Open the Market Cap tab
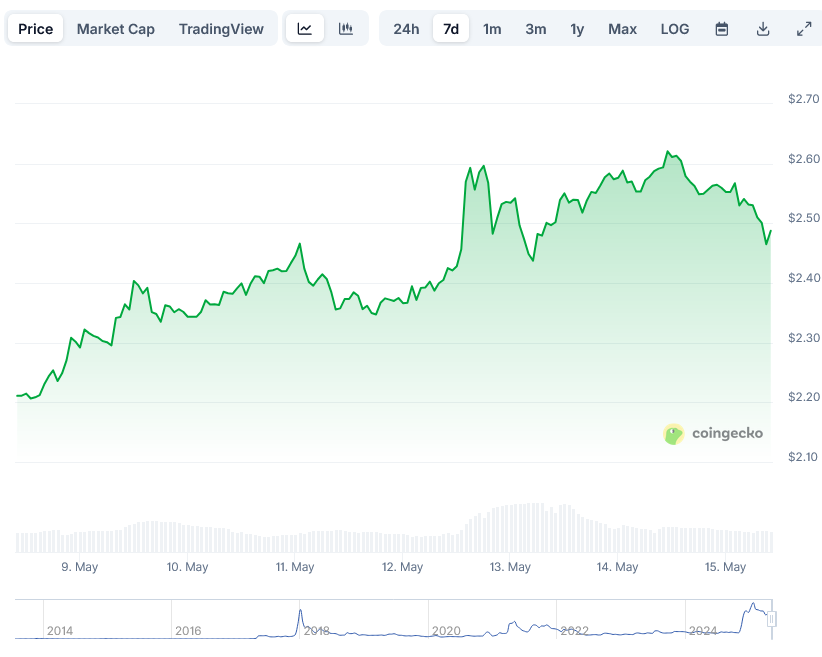The width and height of the screenshot is (822, 657). point(115,28)
